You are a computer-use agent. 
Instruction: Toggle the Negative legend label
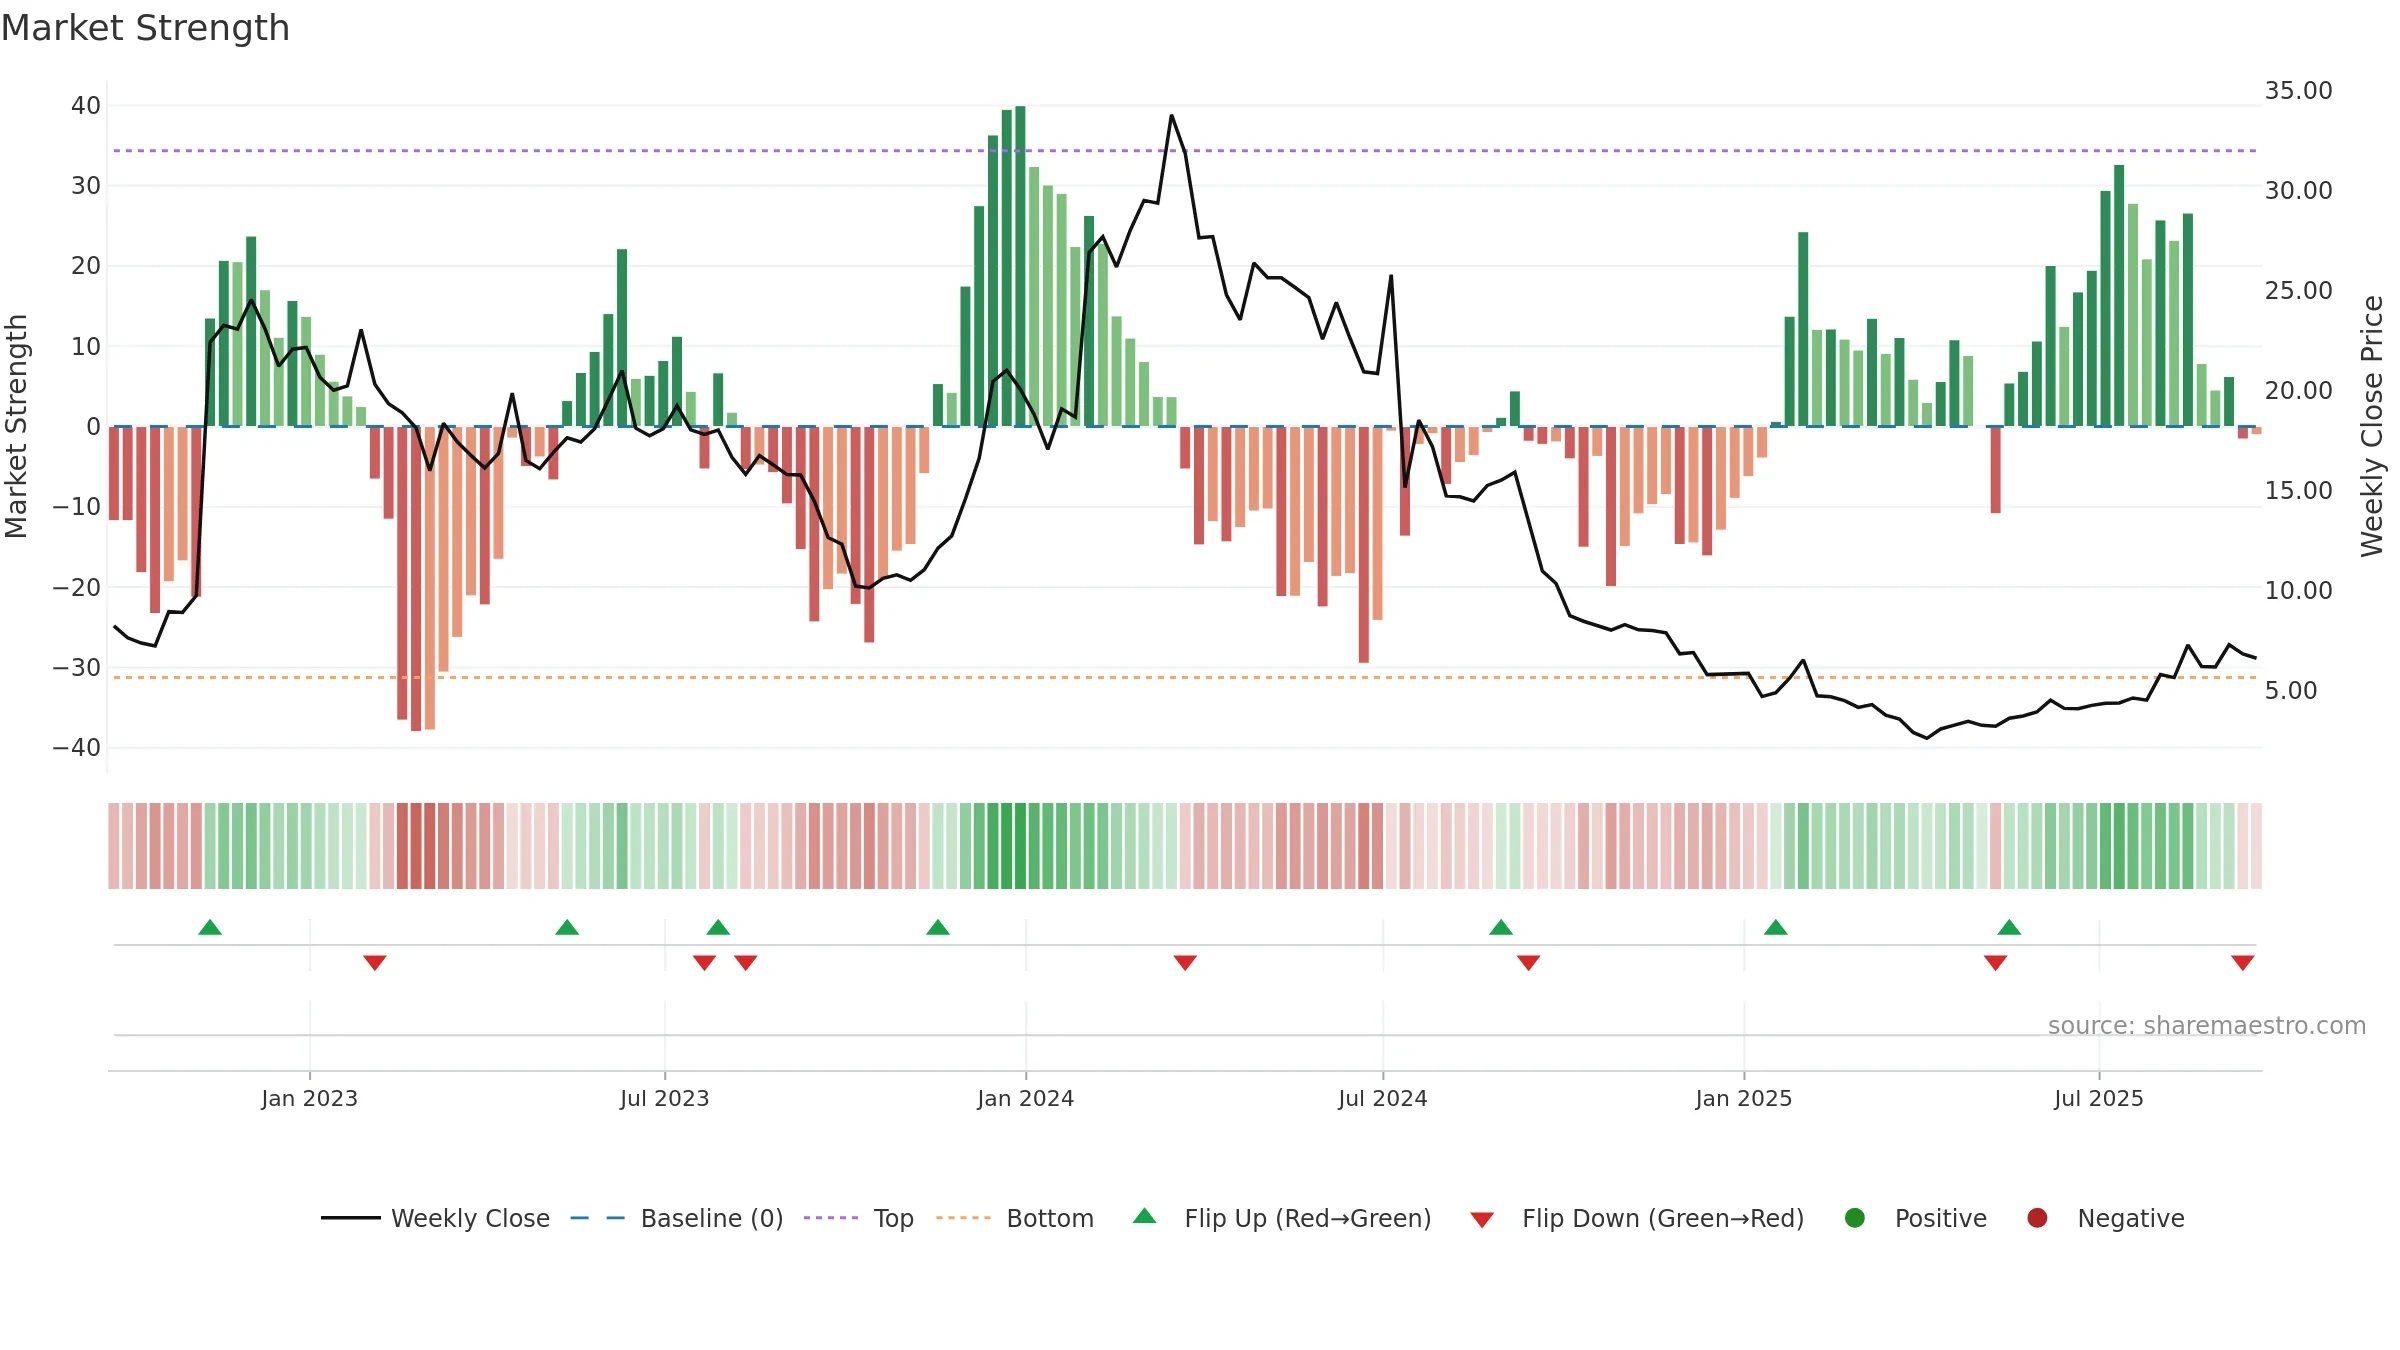point(2131,1218)
